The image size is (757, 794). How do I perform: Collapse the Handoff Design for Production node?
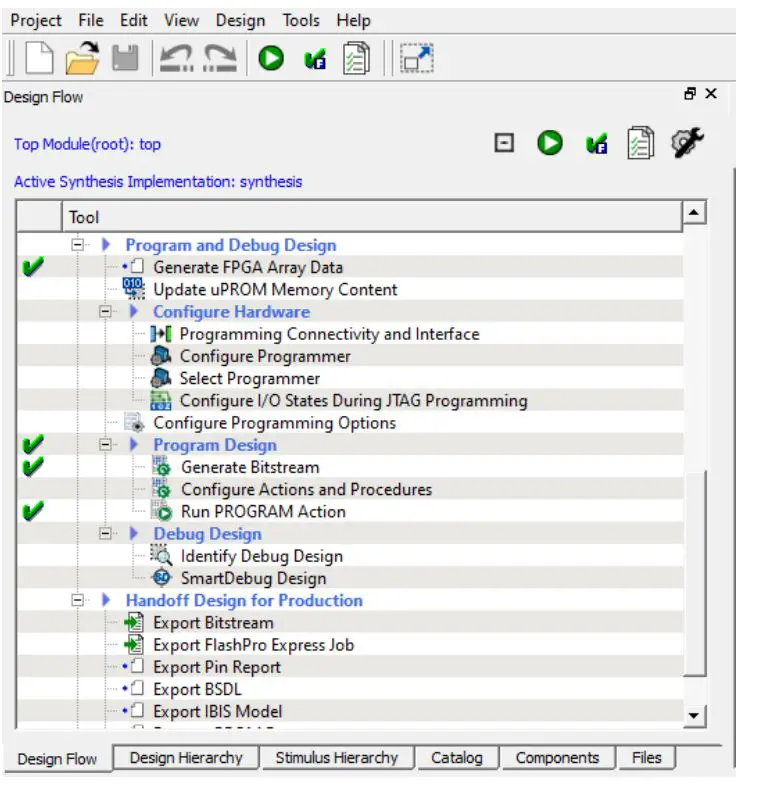77,600
